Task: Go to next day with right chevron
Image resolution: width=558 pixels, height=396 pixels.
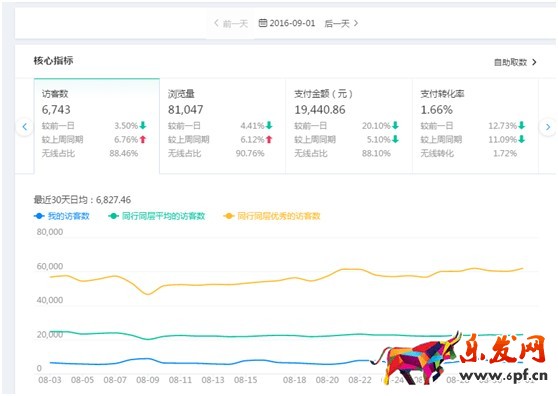Action: 356,23
